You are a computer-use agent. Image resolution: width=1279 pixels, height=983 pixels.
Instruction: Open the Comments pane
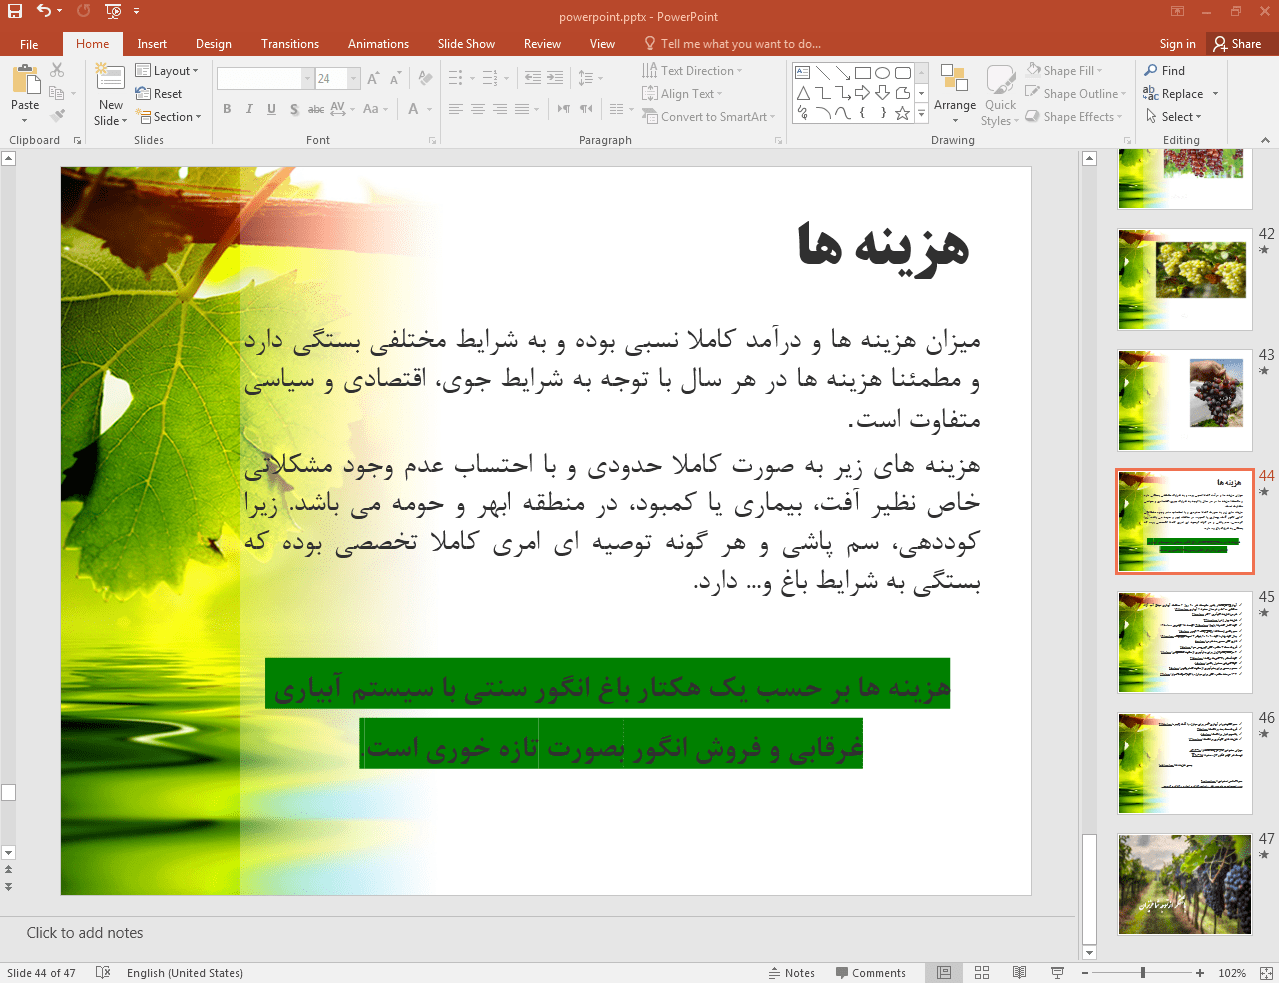pyautogui.click(x=870, y=973)
